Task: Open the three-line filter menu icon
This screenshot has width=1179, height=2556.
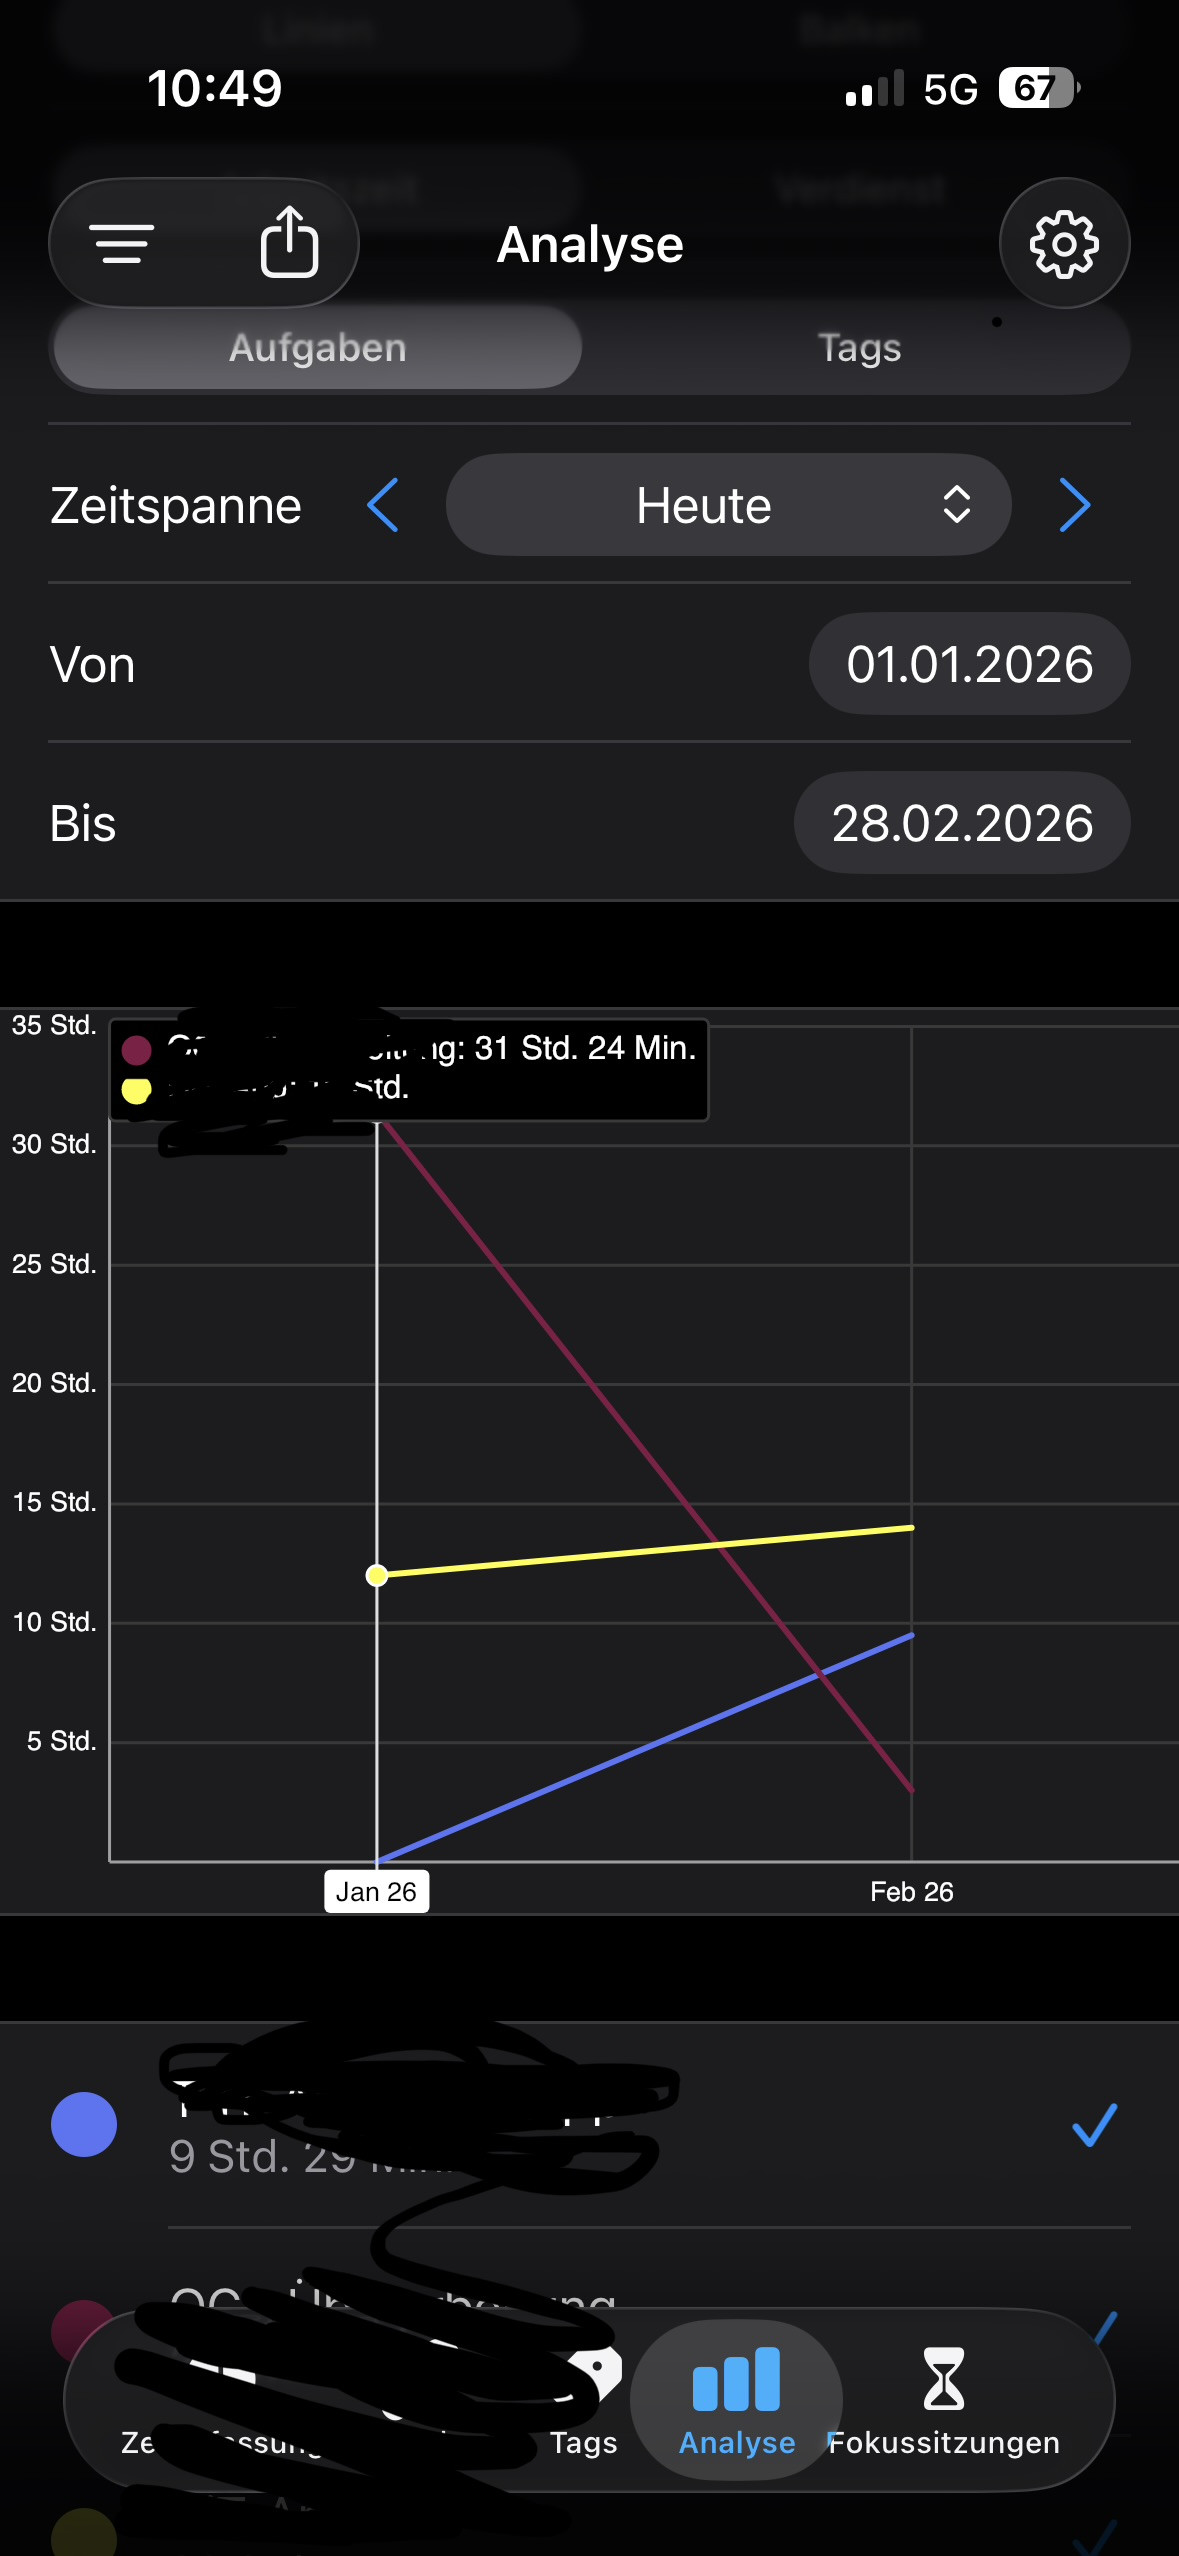Action: pos(122,244)
